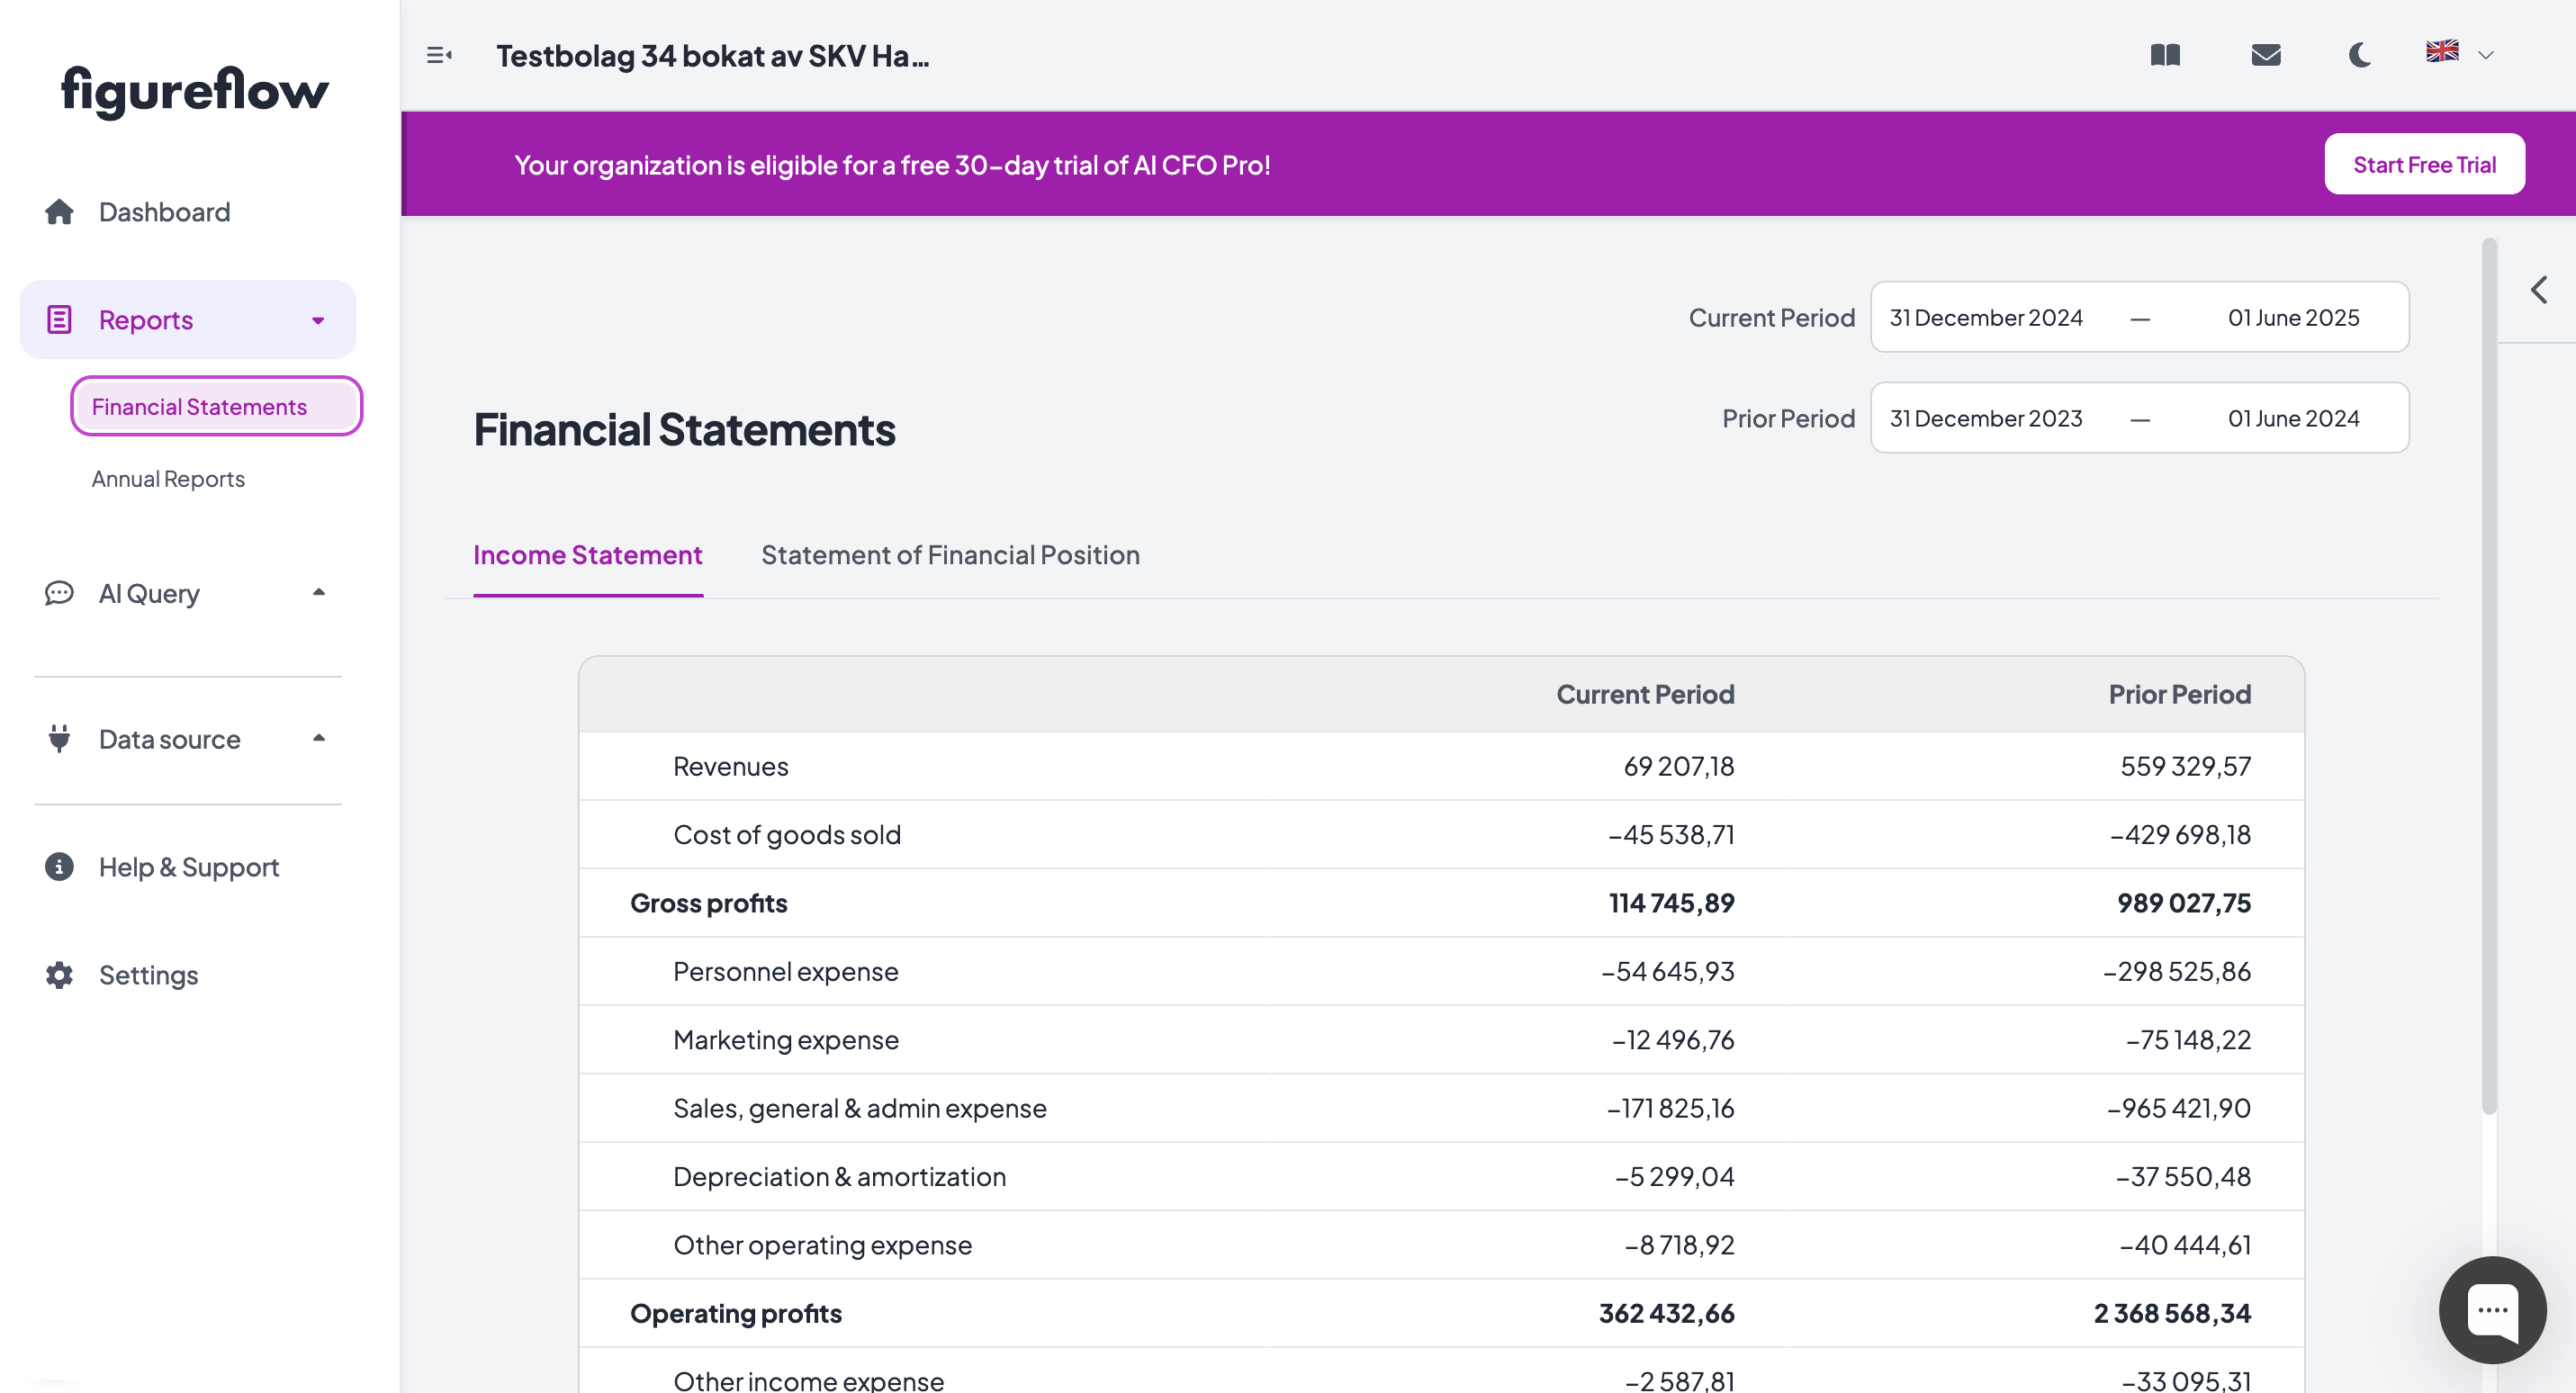
Task: Expand language chevron next to flag
Action: coord(2486,55)
